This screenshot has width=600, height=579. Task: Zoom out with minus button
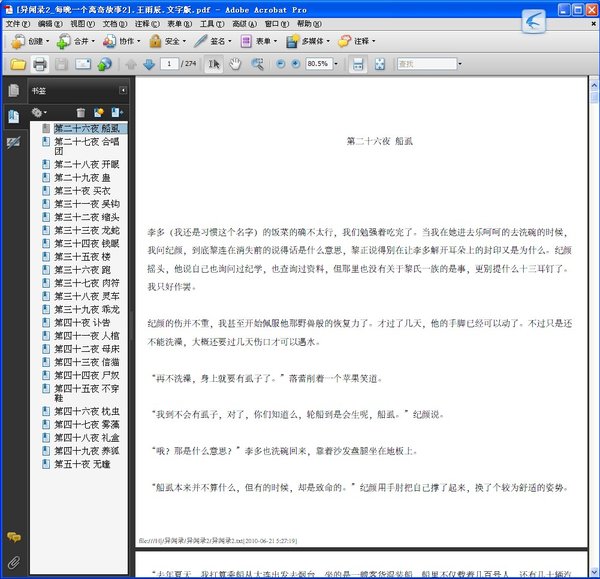pos(280,64)
